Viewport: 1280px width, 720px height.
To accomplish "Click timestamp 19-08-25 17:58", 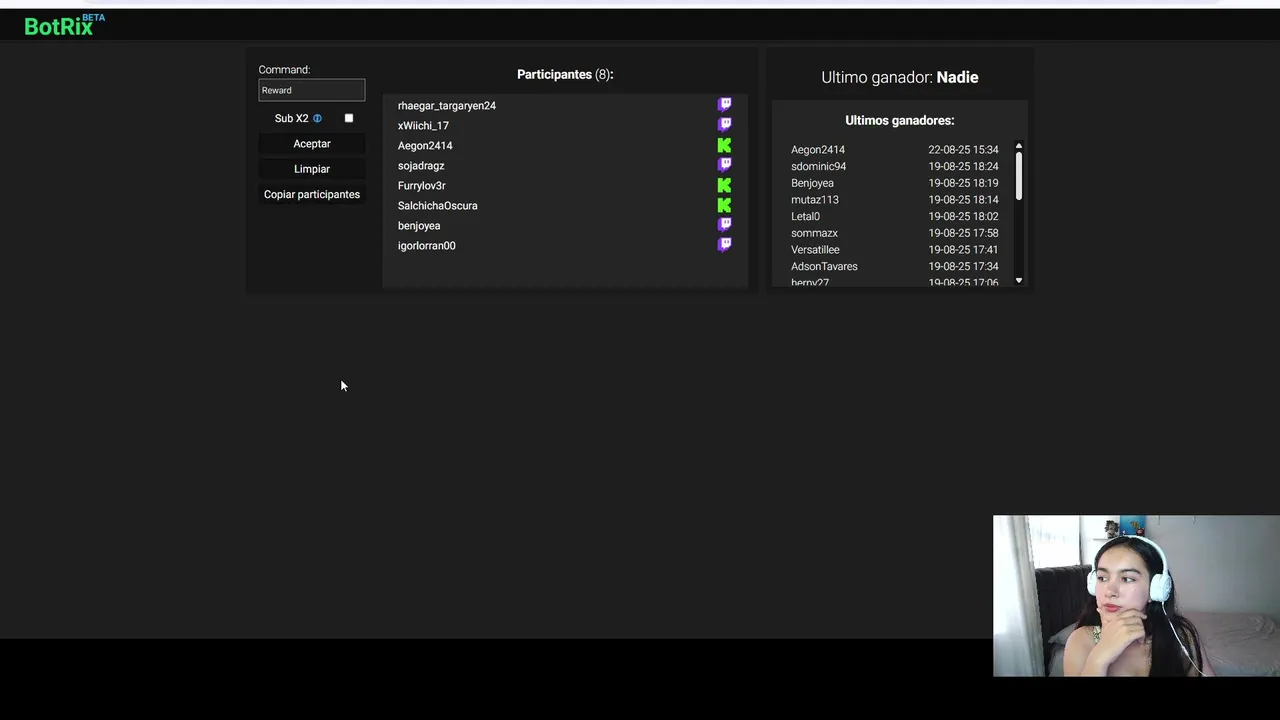I will [963, 233].
